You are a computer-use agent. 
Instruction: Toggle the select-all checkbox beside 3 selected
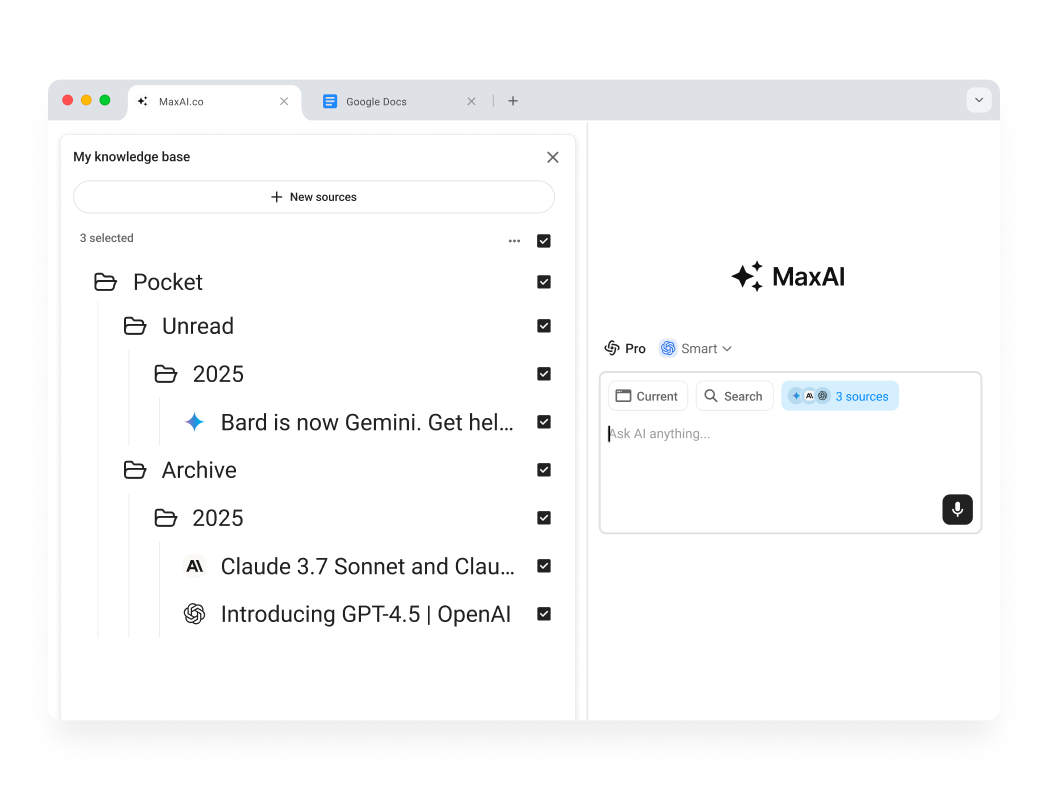[544, 241]
